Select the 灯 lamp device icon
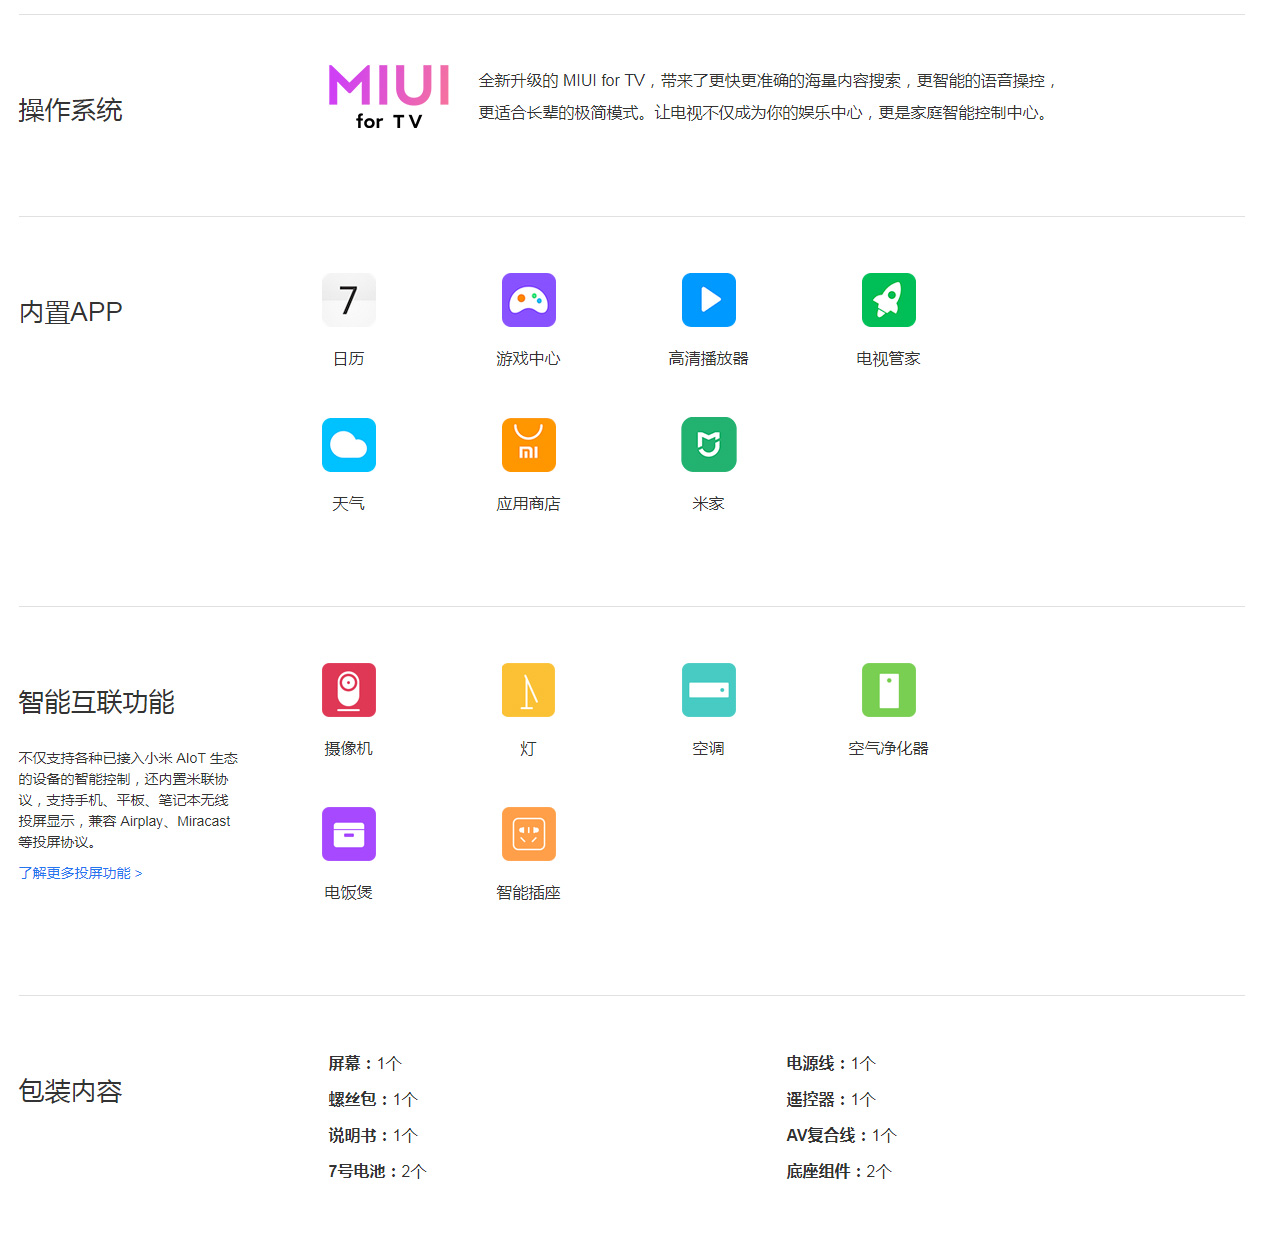 529,690
